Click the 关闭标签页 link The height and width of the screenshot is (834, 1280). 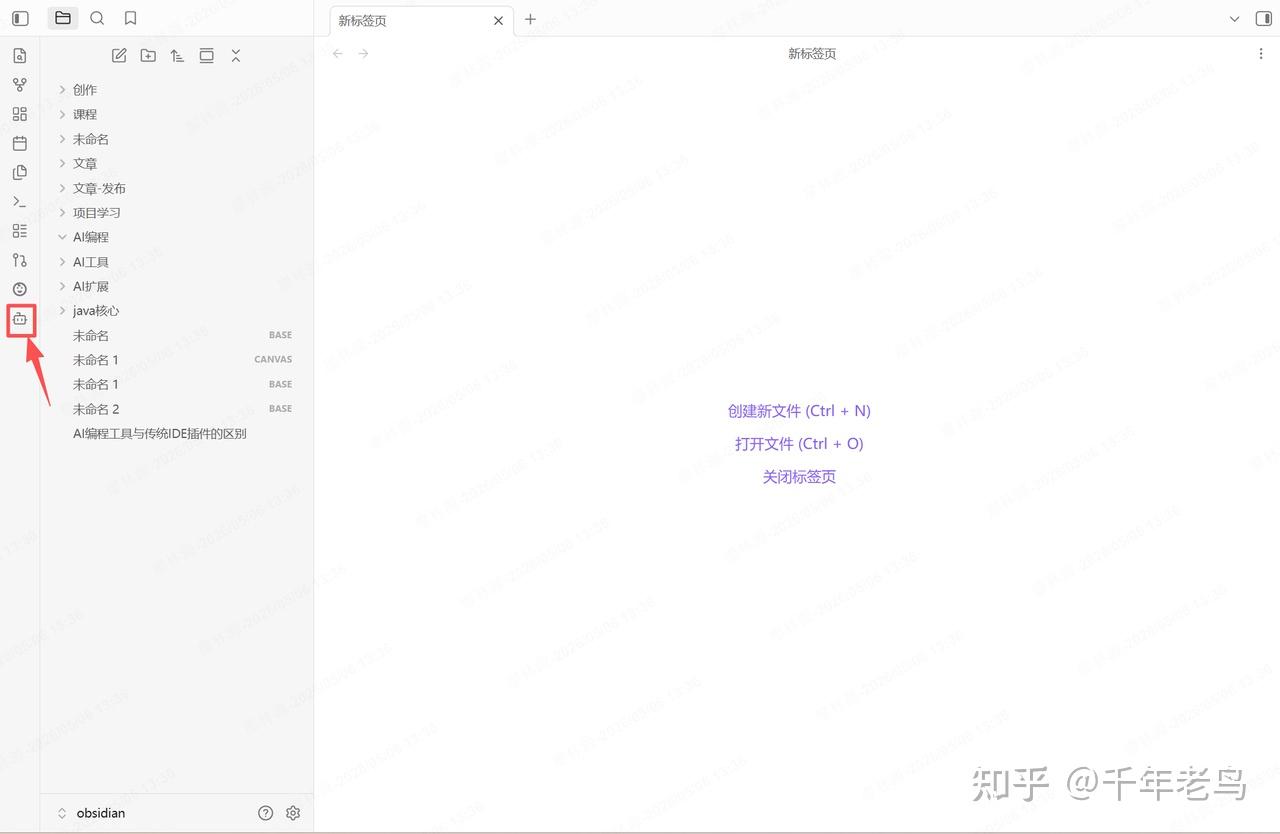(x=799, y=477)
